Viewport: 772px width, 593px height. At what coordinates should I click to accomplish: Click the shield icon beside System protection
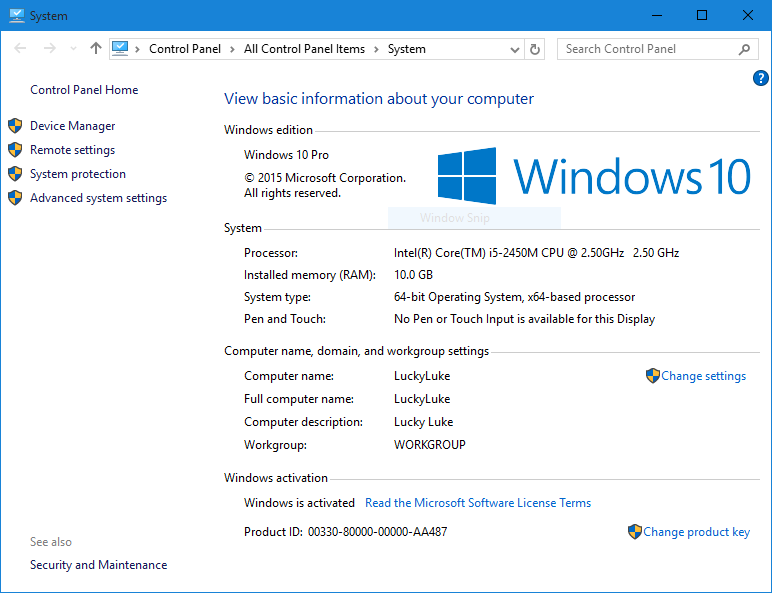[x=14, y=174]
